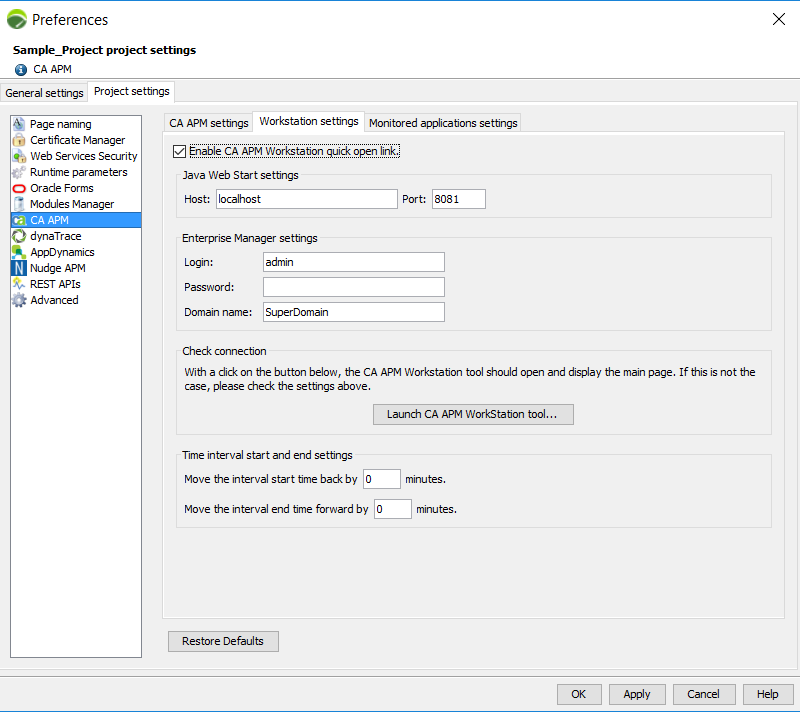Switch to the General settings tab
Image resolution: width=800 pixels, height=712 pixels.
(x=44, y=93)
